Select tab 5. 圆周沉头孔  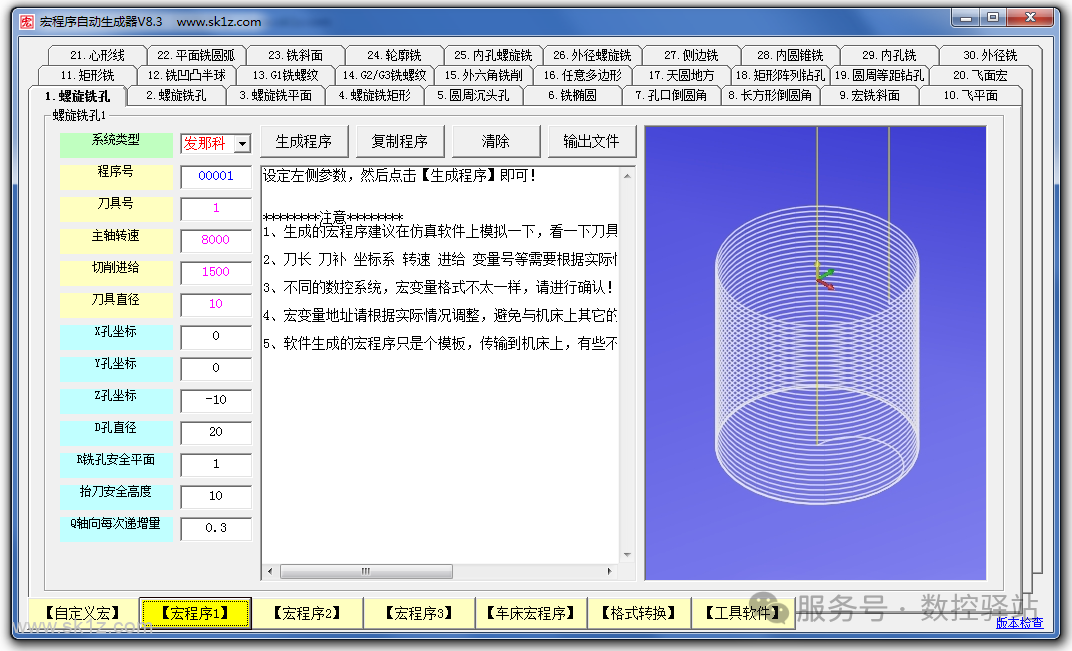click(474, 96)
